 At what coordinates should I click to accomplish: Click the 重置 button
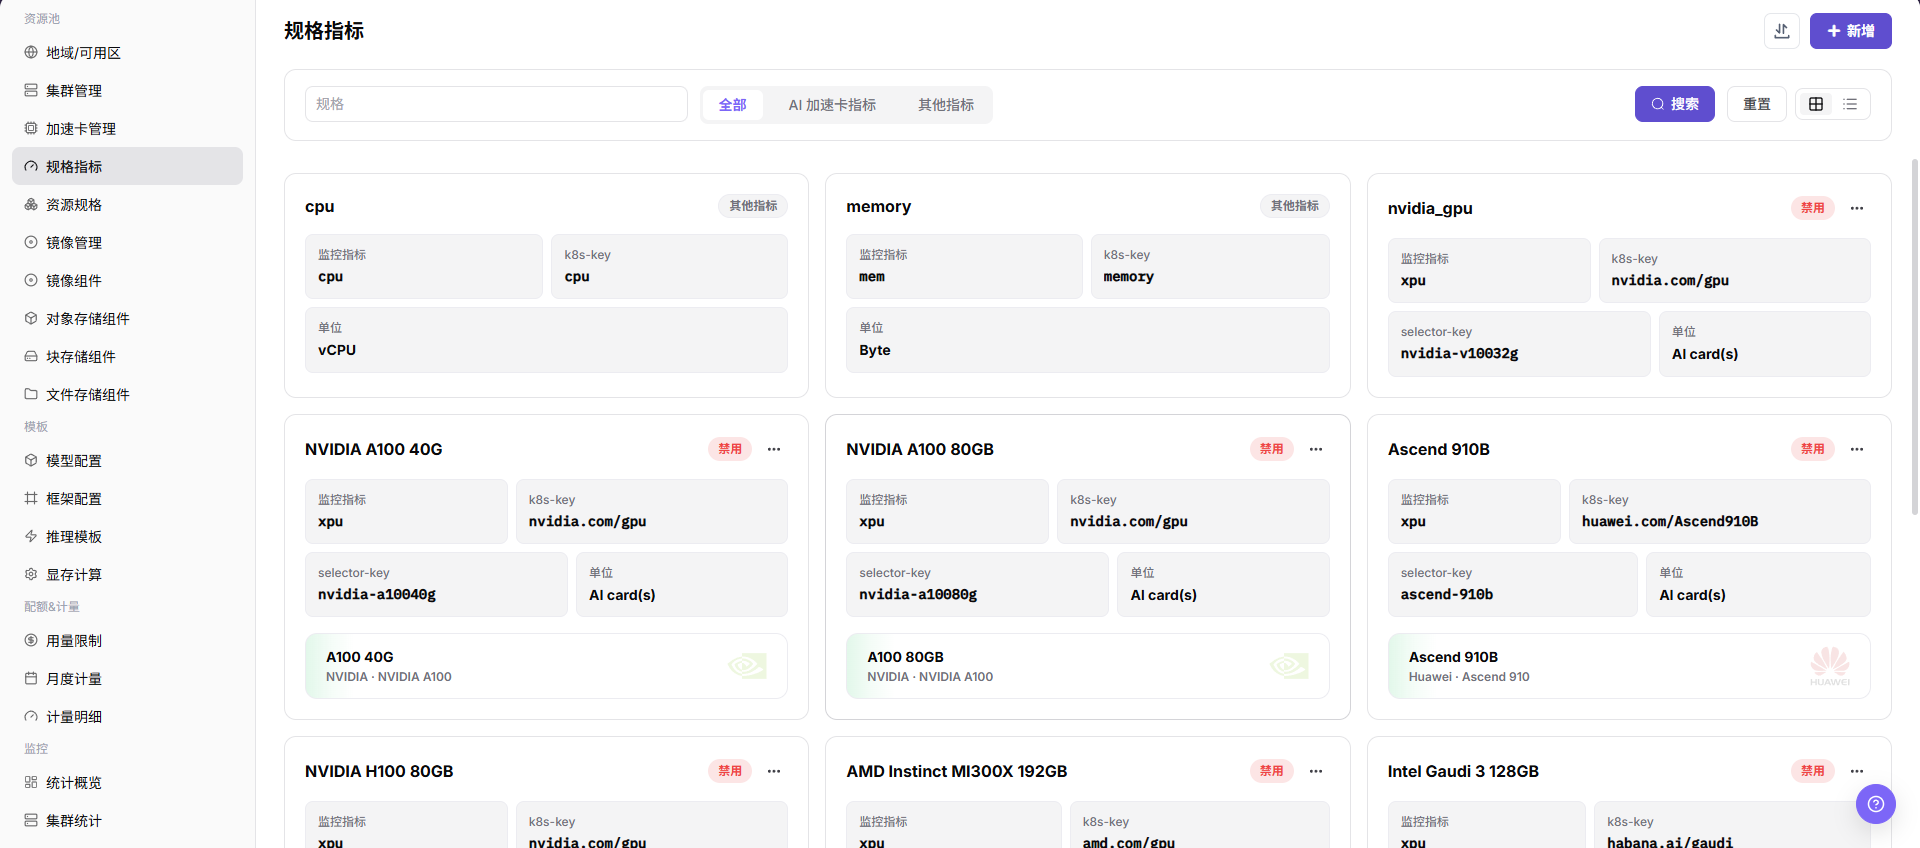click(1756, 104)
